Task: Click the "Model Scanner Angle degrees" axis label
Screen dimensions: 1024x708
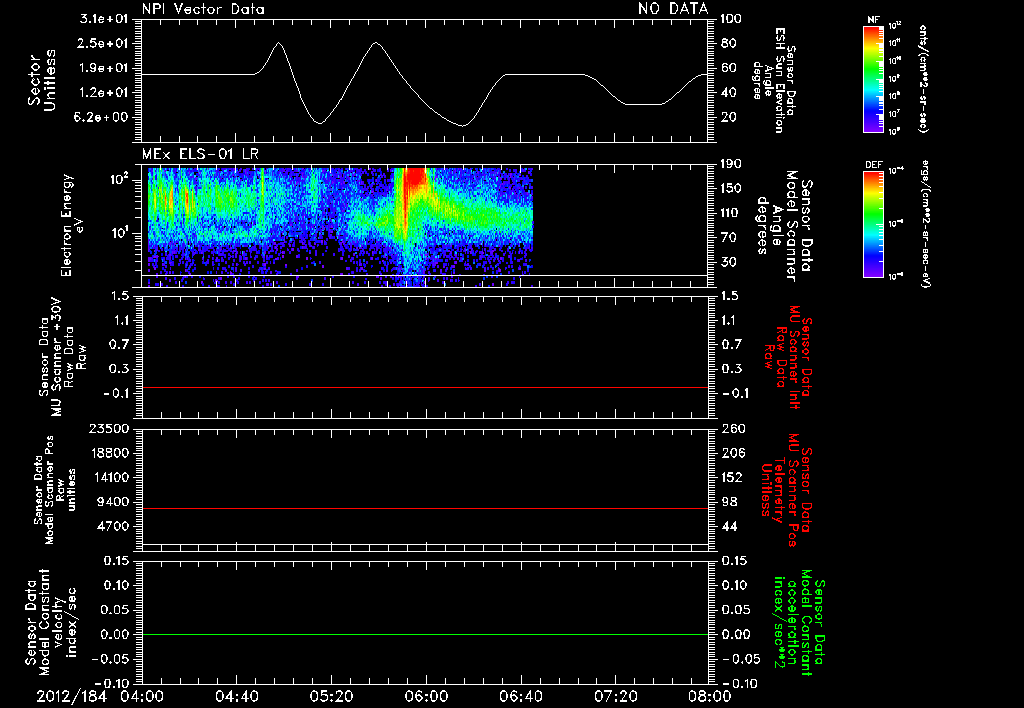Action: click(784, 226)
